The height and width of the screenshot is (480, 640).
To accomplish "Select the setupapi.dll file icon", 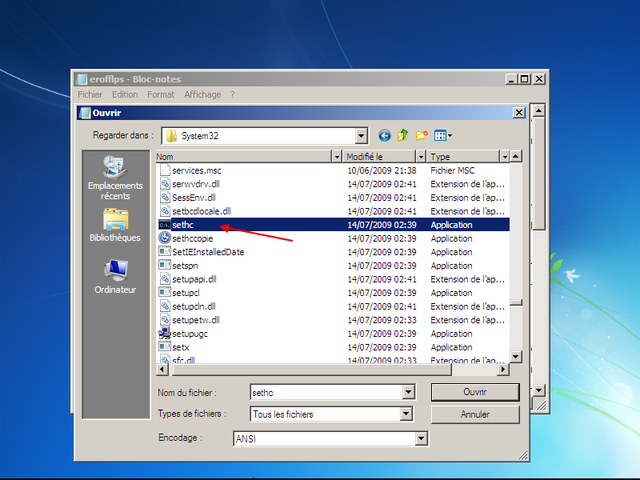I will 164,279.
